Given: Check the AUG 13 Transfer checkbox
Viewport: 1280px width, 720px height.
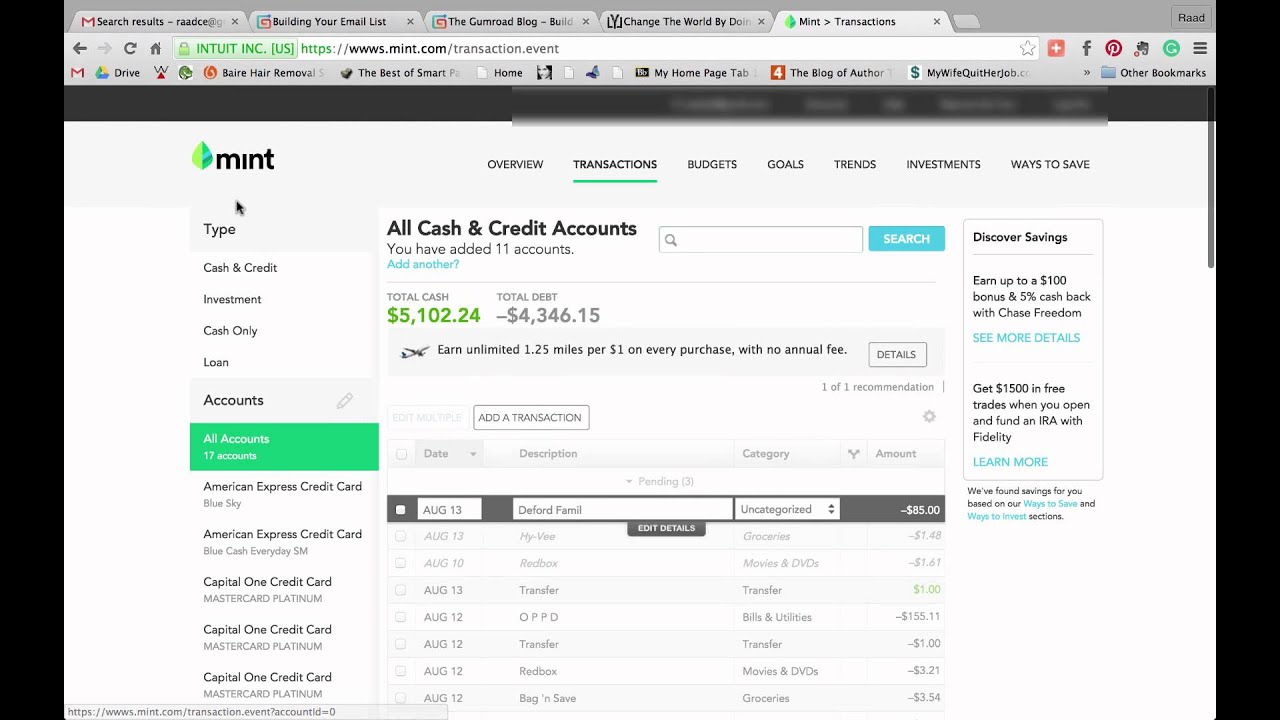Looking at the screenshot, I should 400,590.
